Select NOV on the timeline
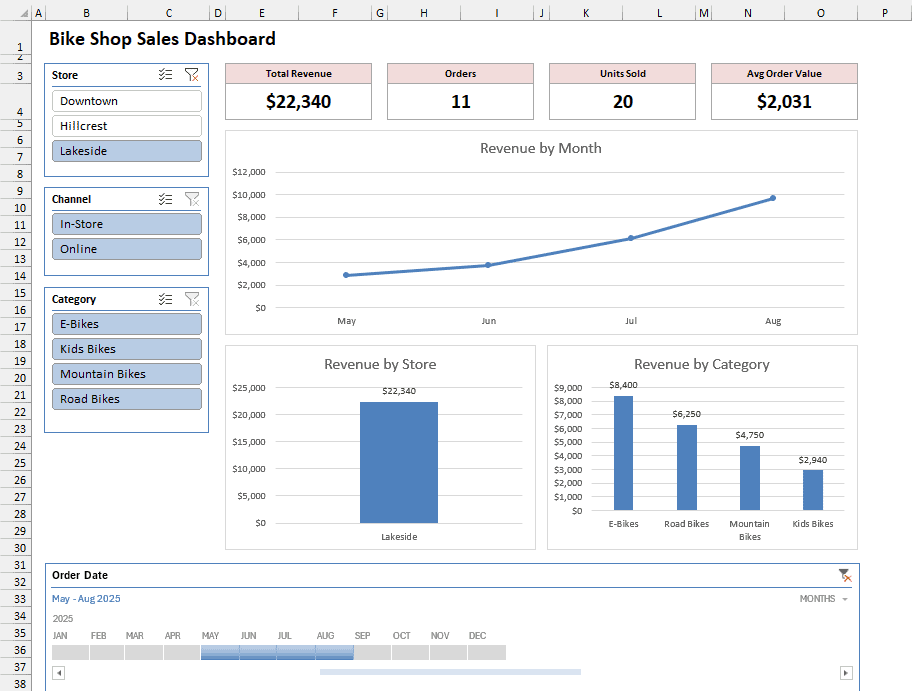The height and width of the screenshot is (691, 912). 448,652
